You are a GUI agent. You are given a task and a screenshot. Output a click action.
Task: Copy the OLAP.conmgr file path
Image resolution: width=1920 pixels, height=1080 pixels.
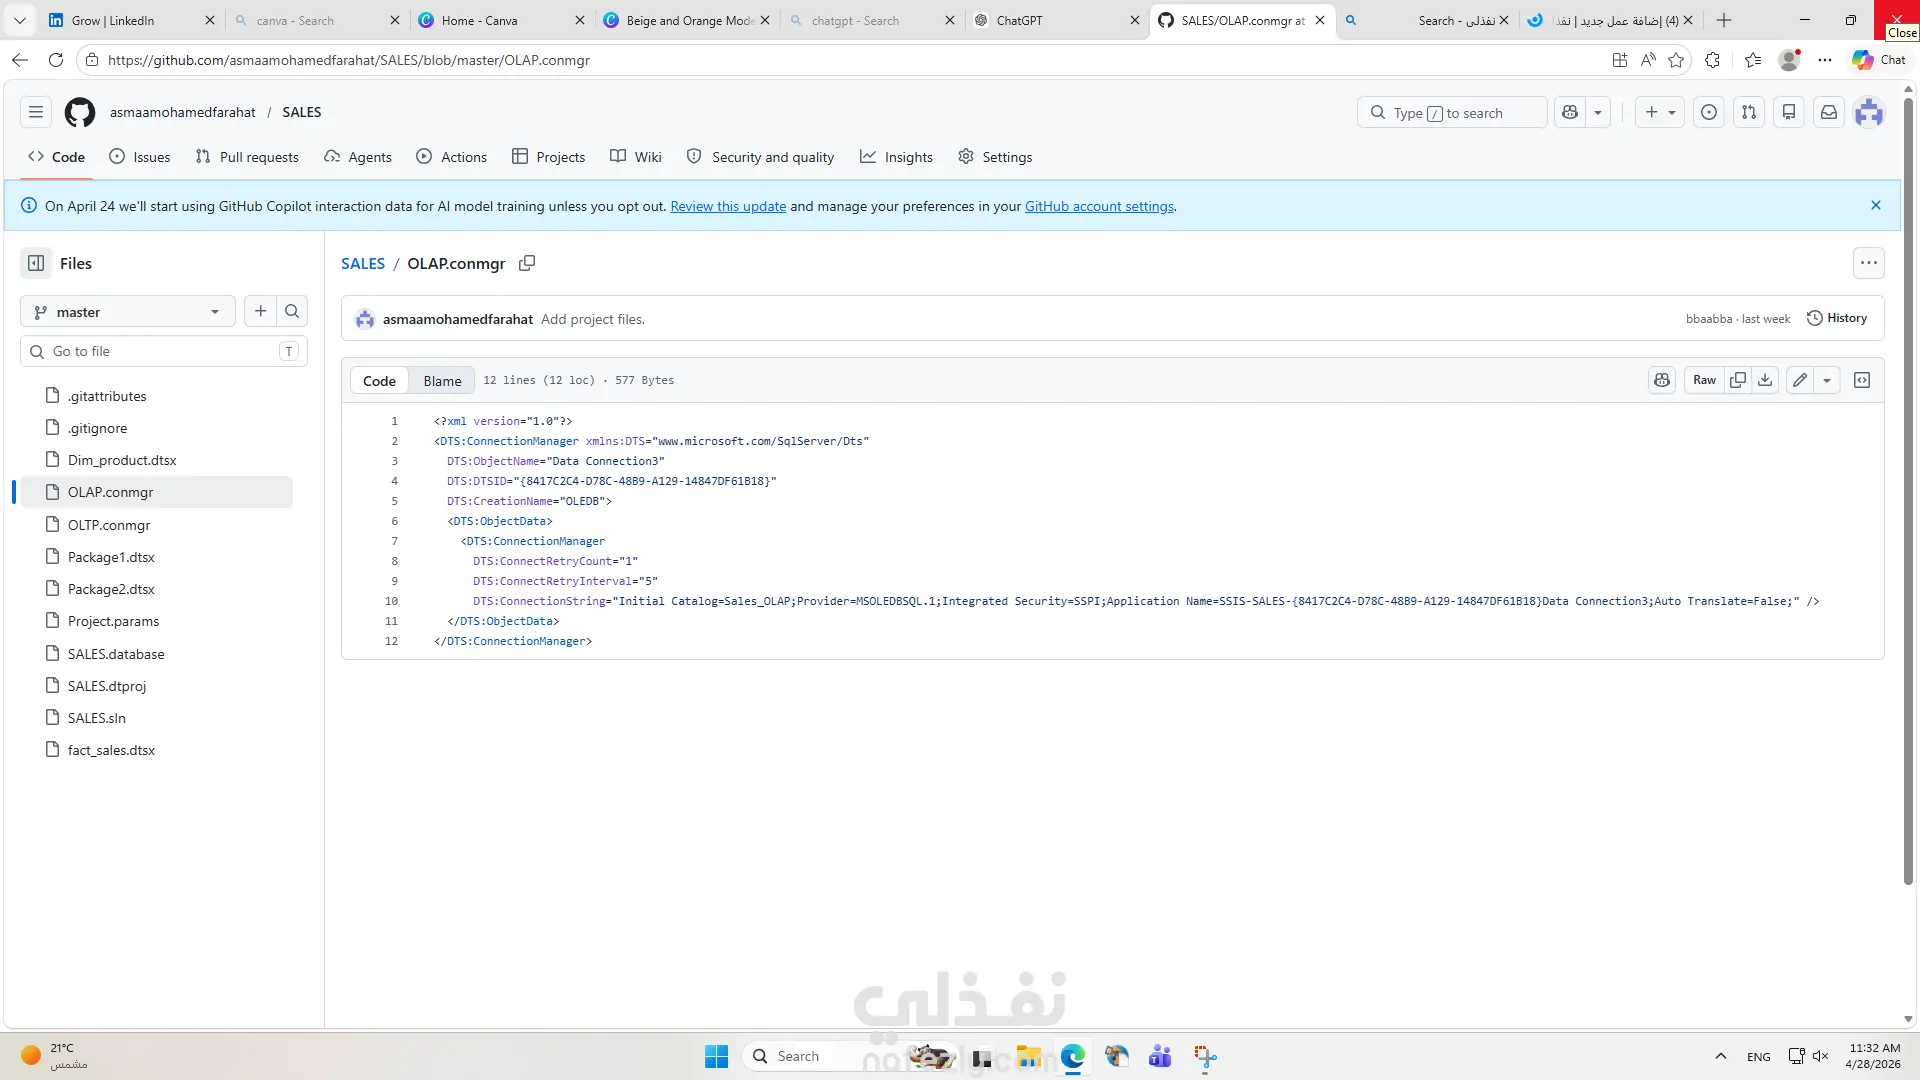pos(527,263)
